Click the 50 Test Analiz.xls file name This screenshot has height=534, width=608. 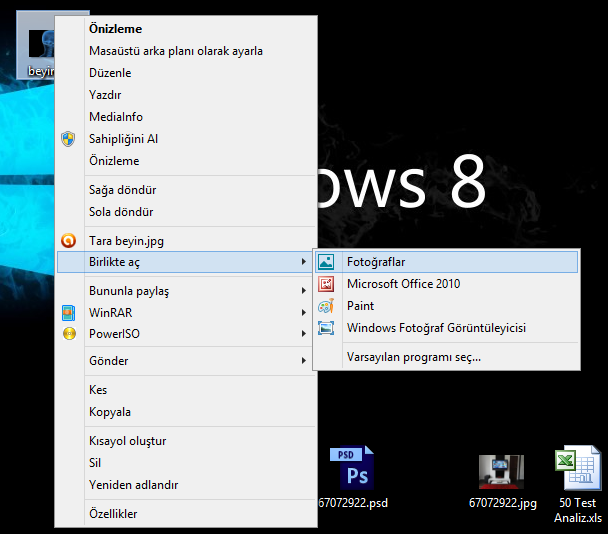click(x=578, y=510)
